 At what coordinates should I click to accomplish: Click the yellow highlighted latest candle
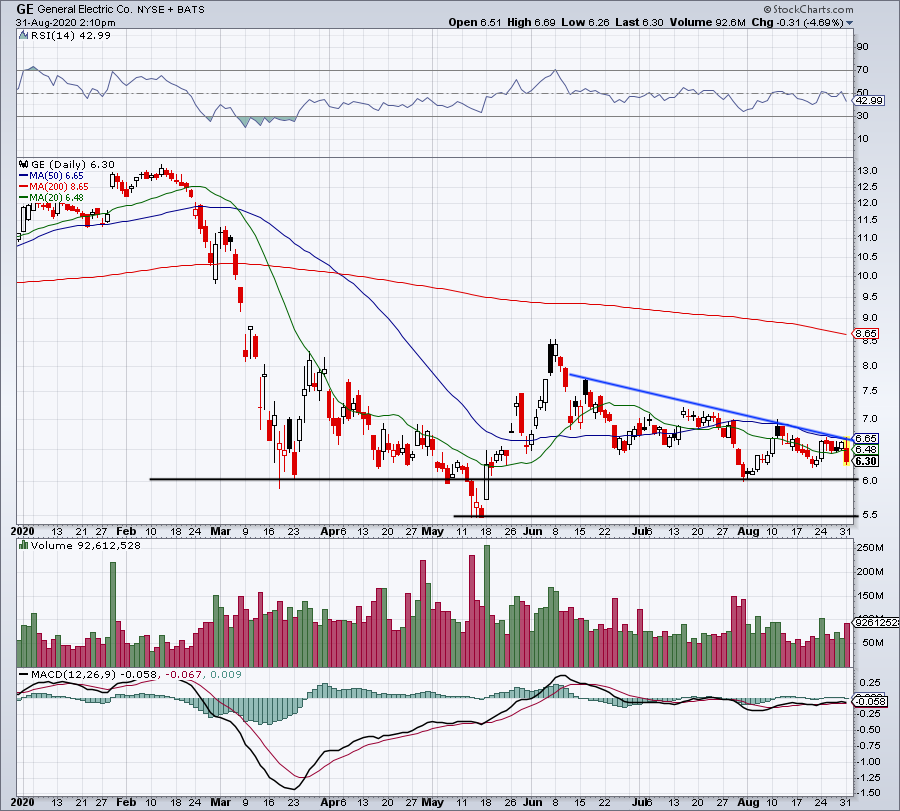click(x=847, y=452)
